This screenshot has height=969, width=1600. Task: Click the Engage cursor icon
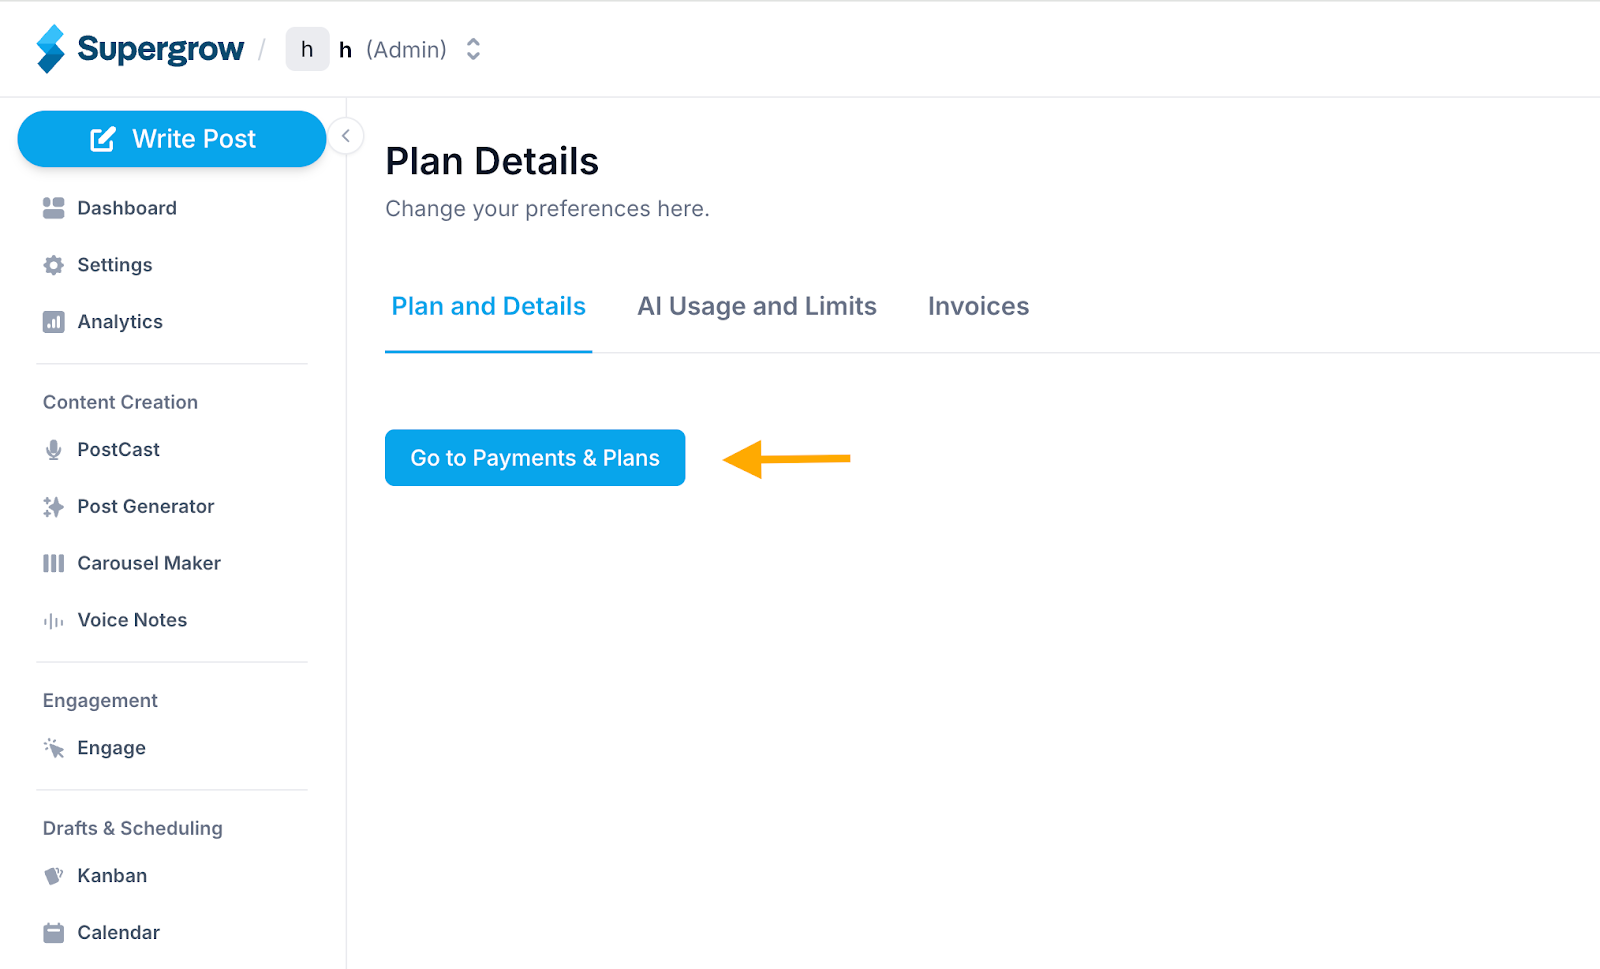[54, 748]
